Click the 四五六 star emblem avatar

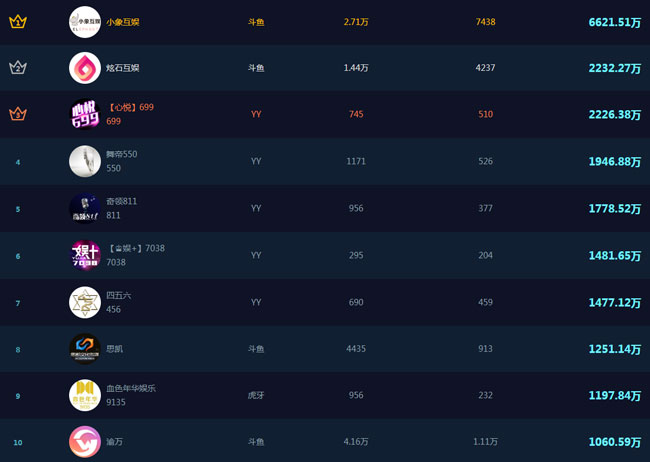point(85,302)
